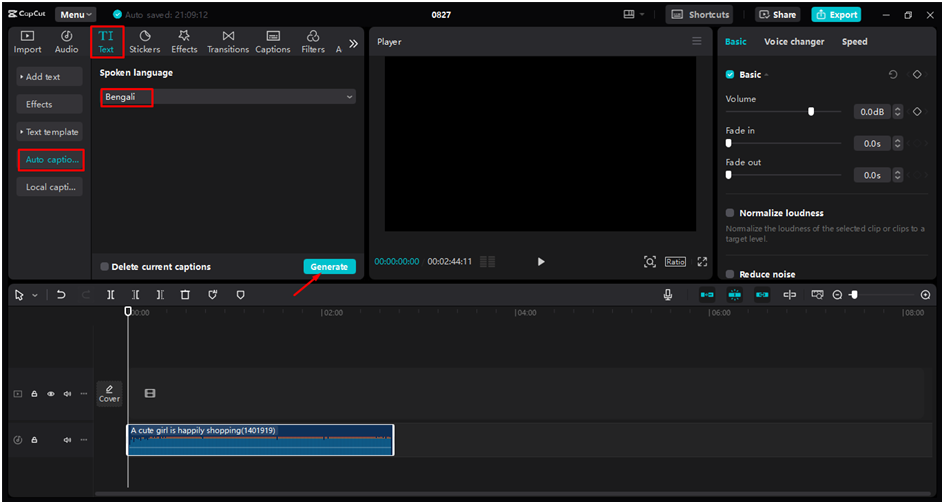The width and height of the screenshot is (944, 504).
Task: Enable Reduce noise checkbox
Action: coord(730,275)
